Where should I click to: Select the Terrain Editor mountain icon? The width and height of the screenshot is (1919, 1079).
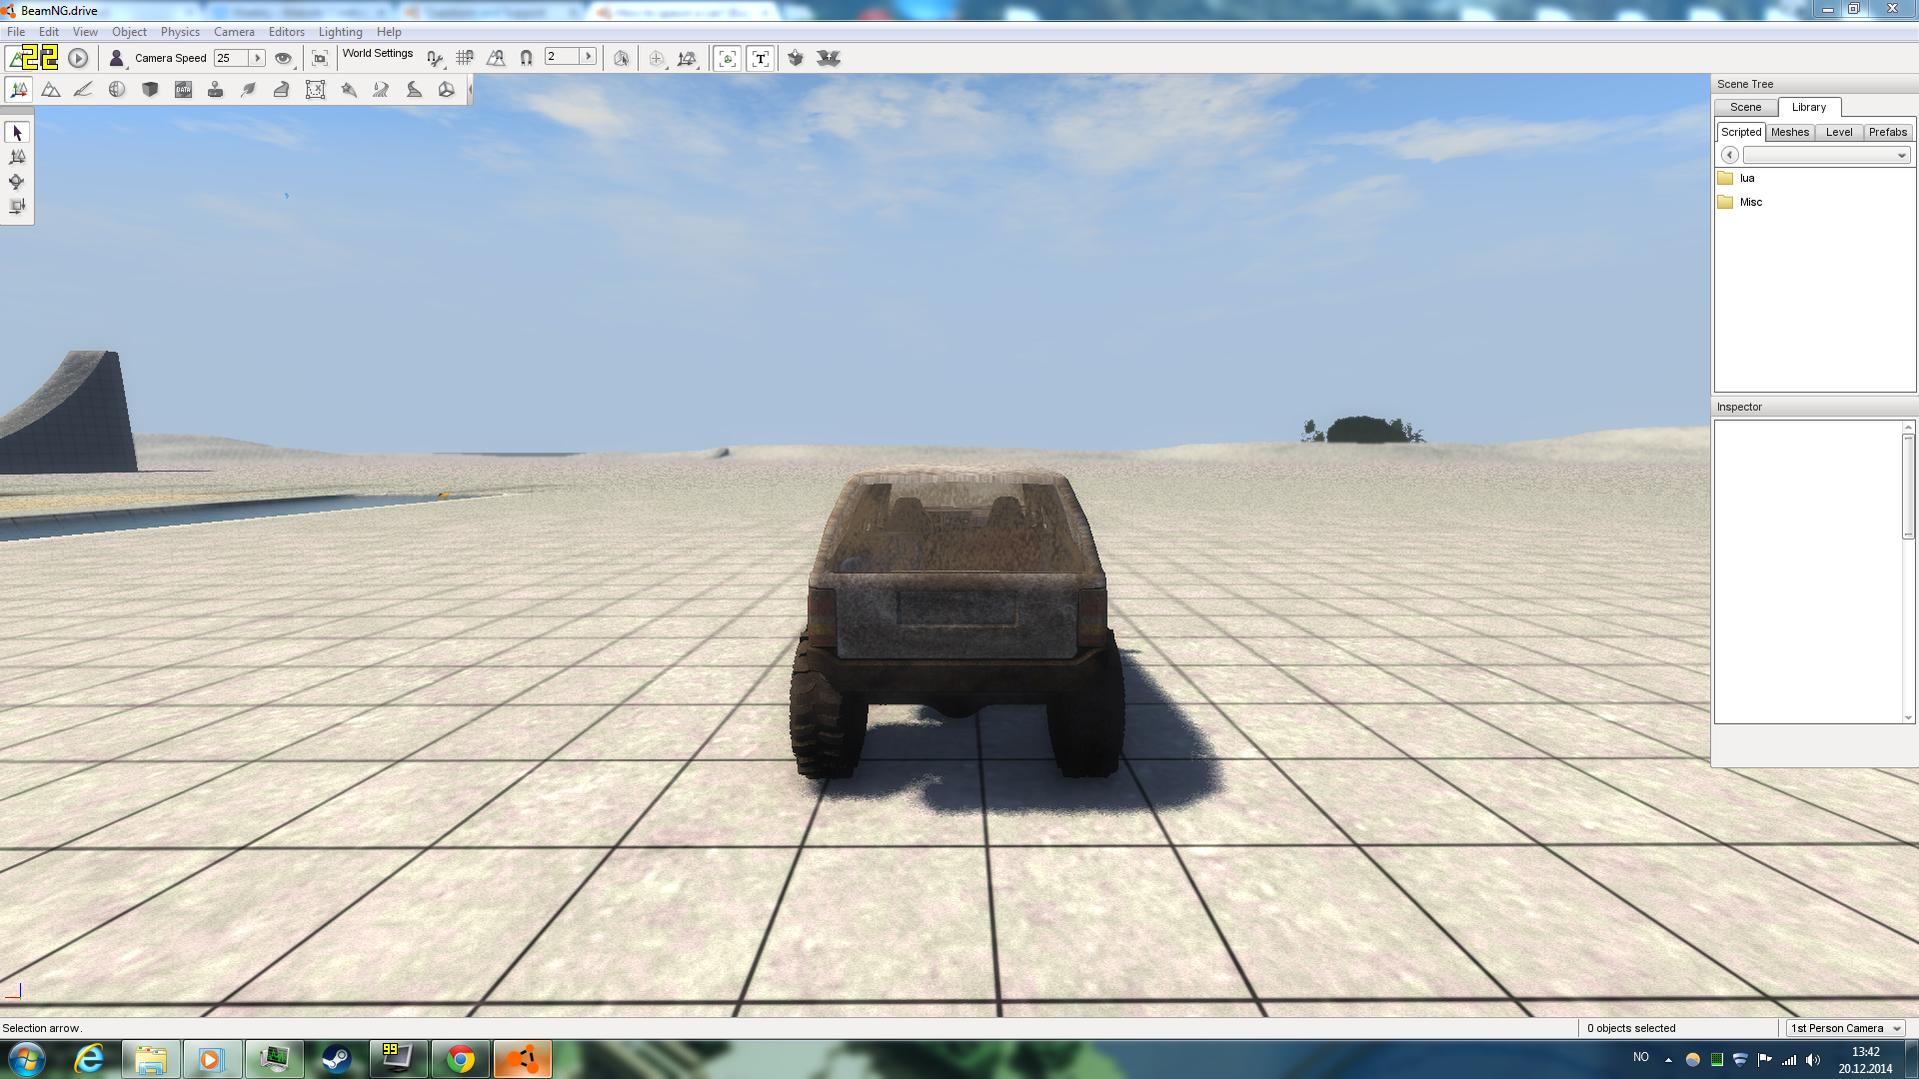(x=51, y=90)
